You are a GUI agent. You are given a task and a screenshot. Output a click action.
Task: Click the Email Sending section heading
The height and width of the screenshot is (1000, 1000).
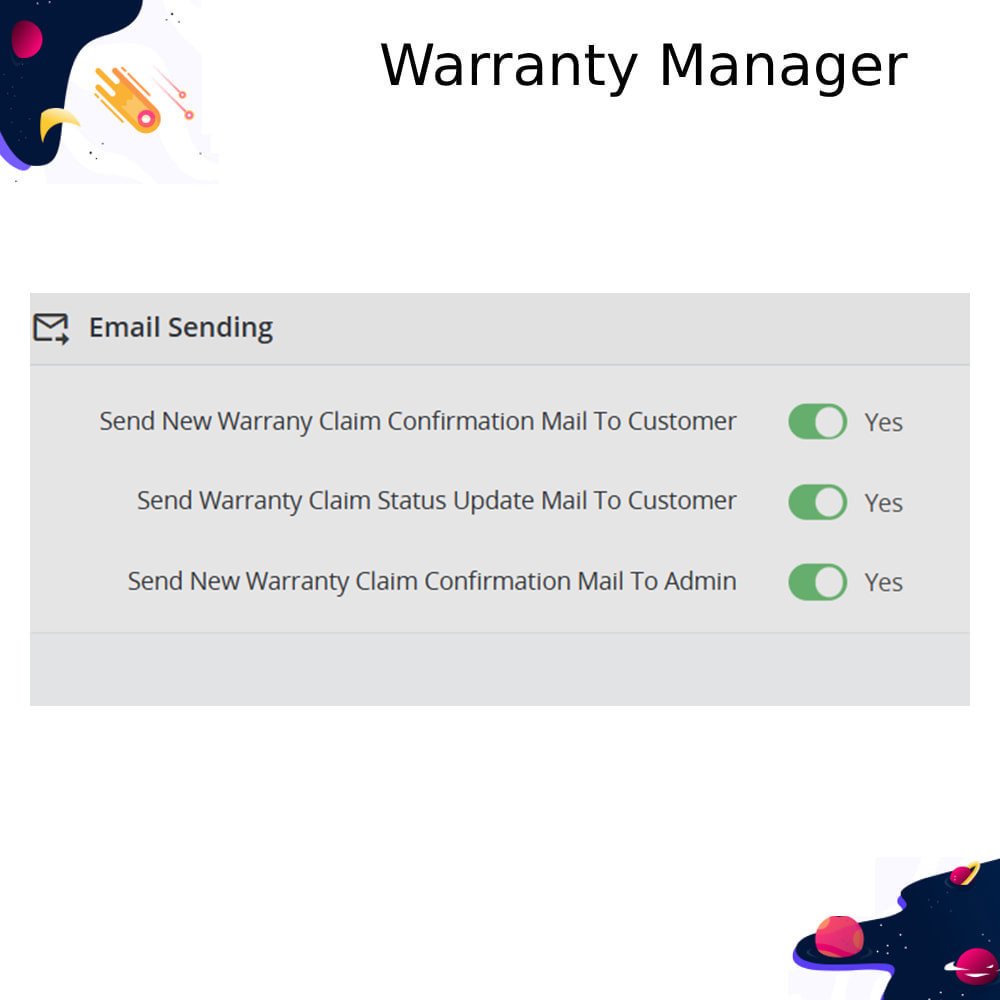(181, 328)
